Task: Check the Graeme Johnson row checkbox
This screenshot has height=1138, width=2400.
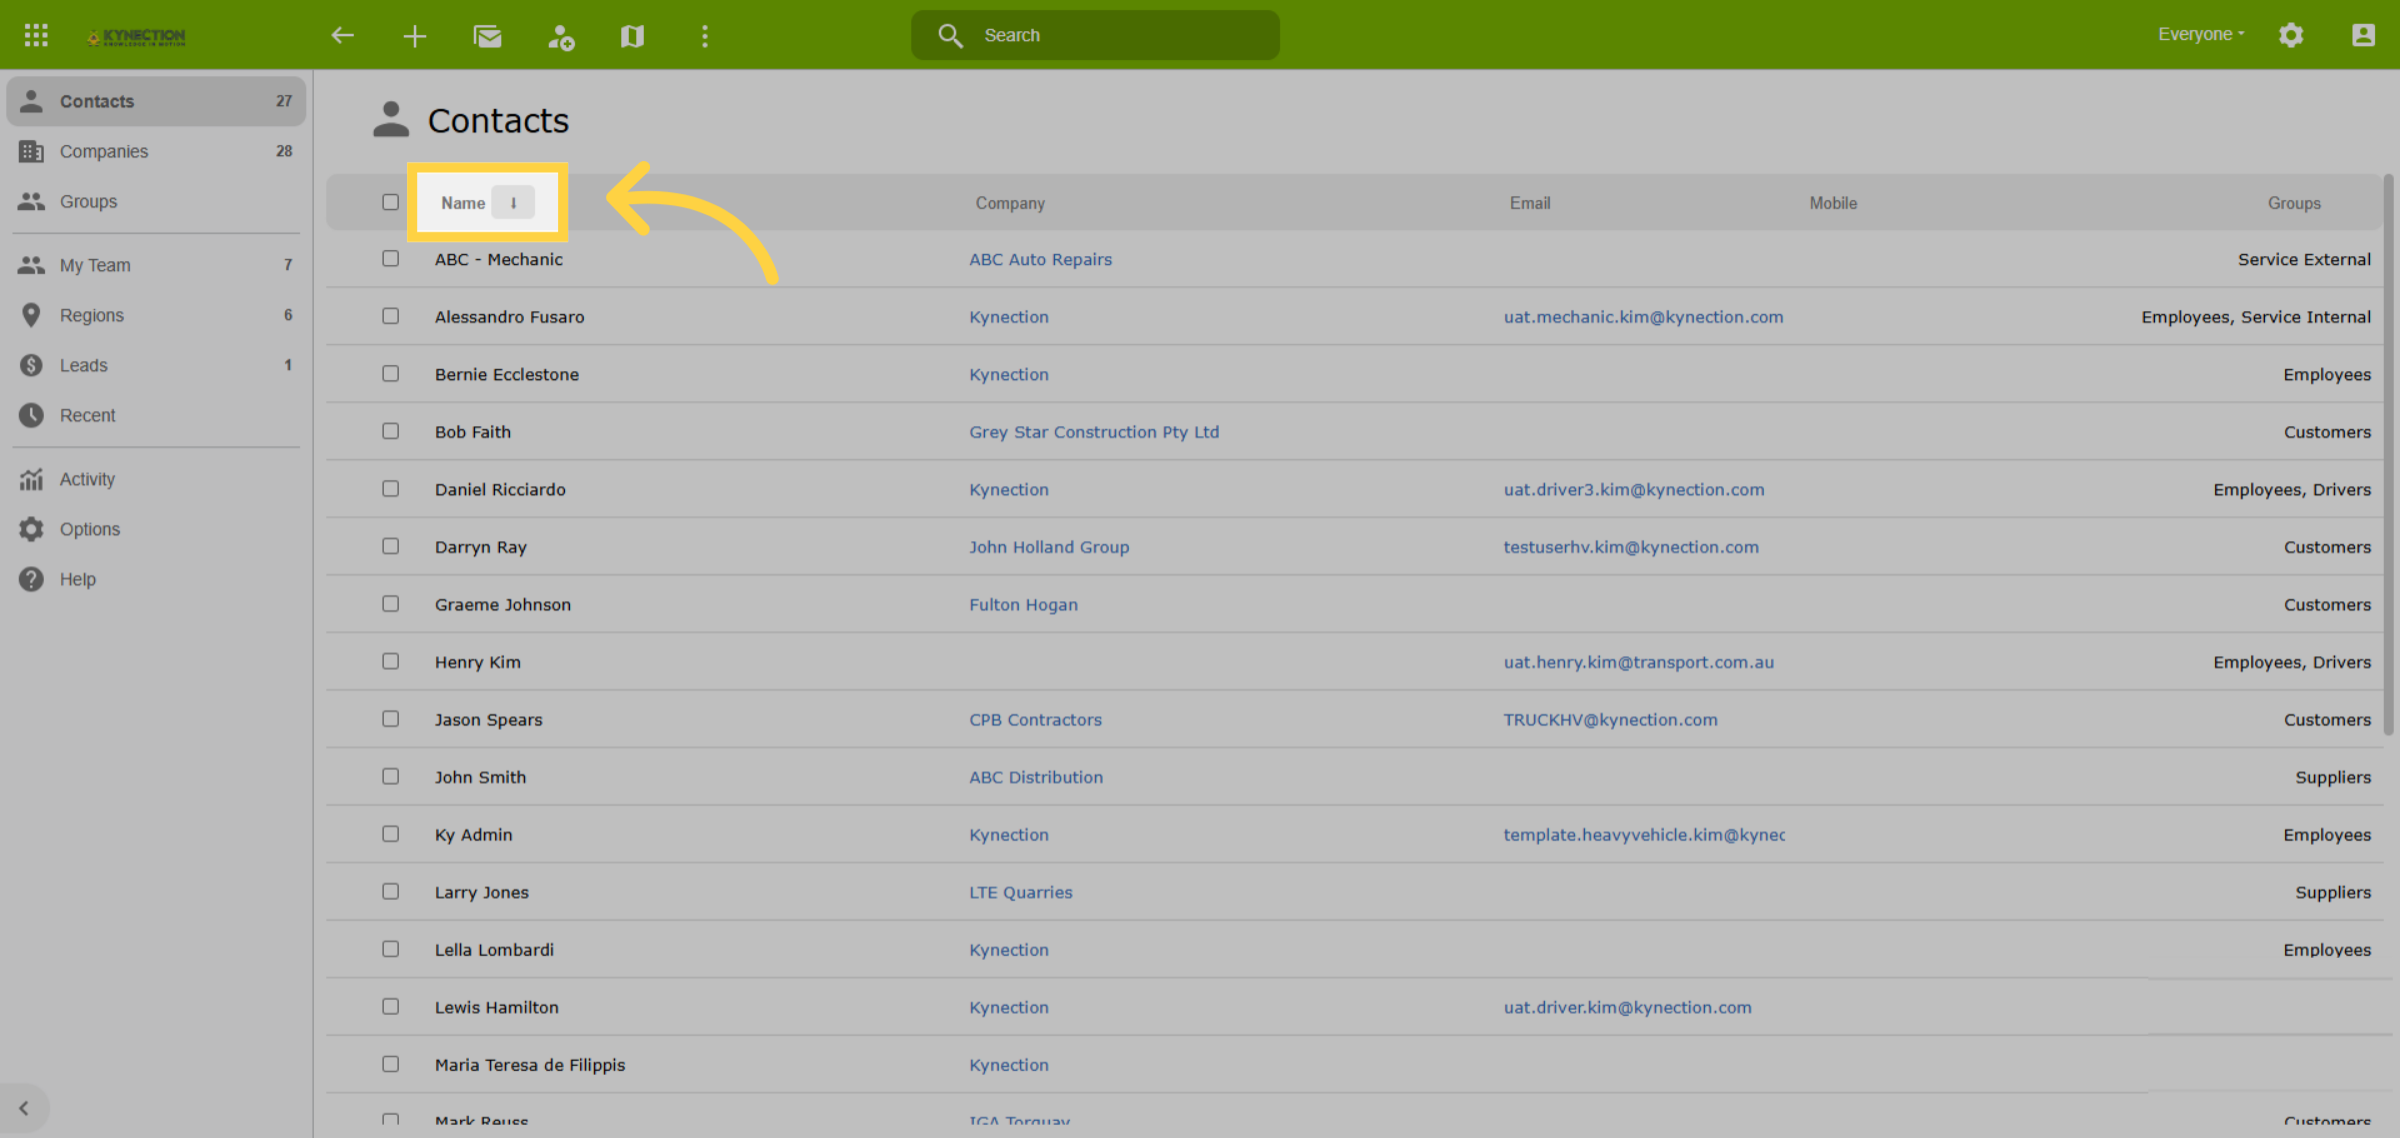Action: pos(390,604)
